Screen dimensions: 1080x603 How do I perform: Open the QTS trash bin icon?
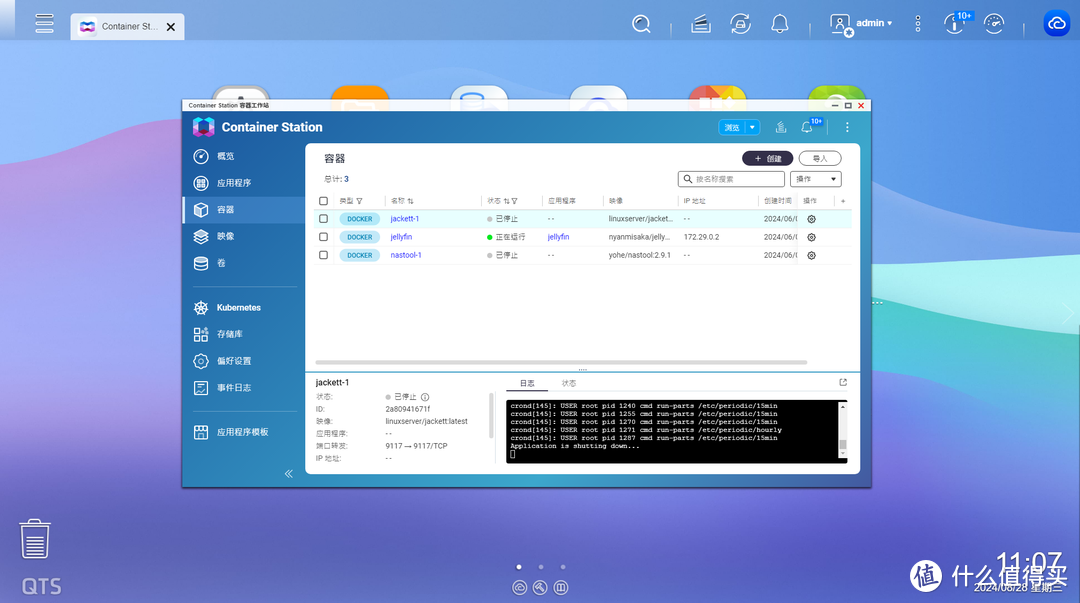[35, 539]
